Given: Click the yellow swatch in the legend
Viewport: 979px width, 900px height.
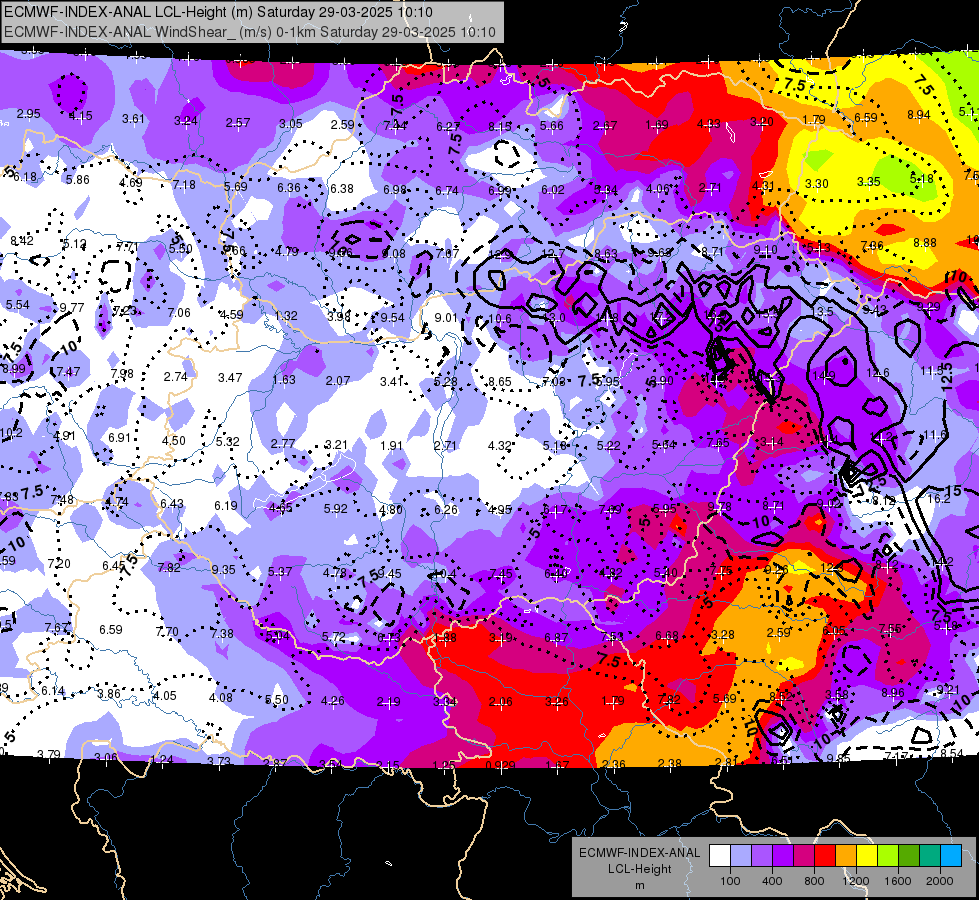Looking at the screenshot, I should 867,855.
